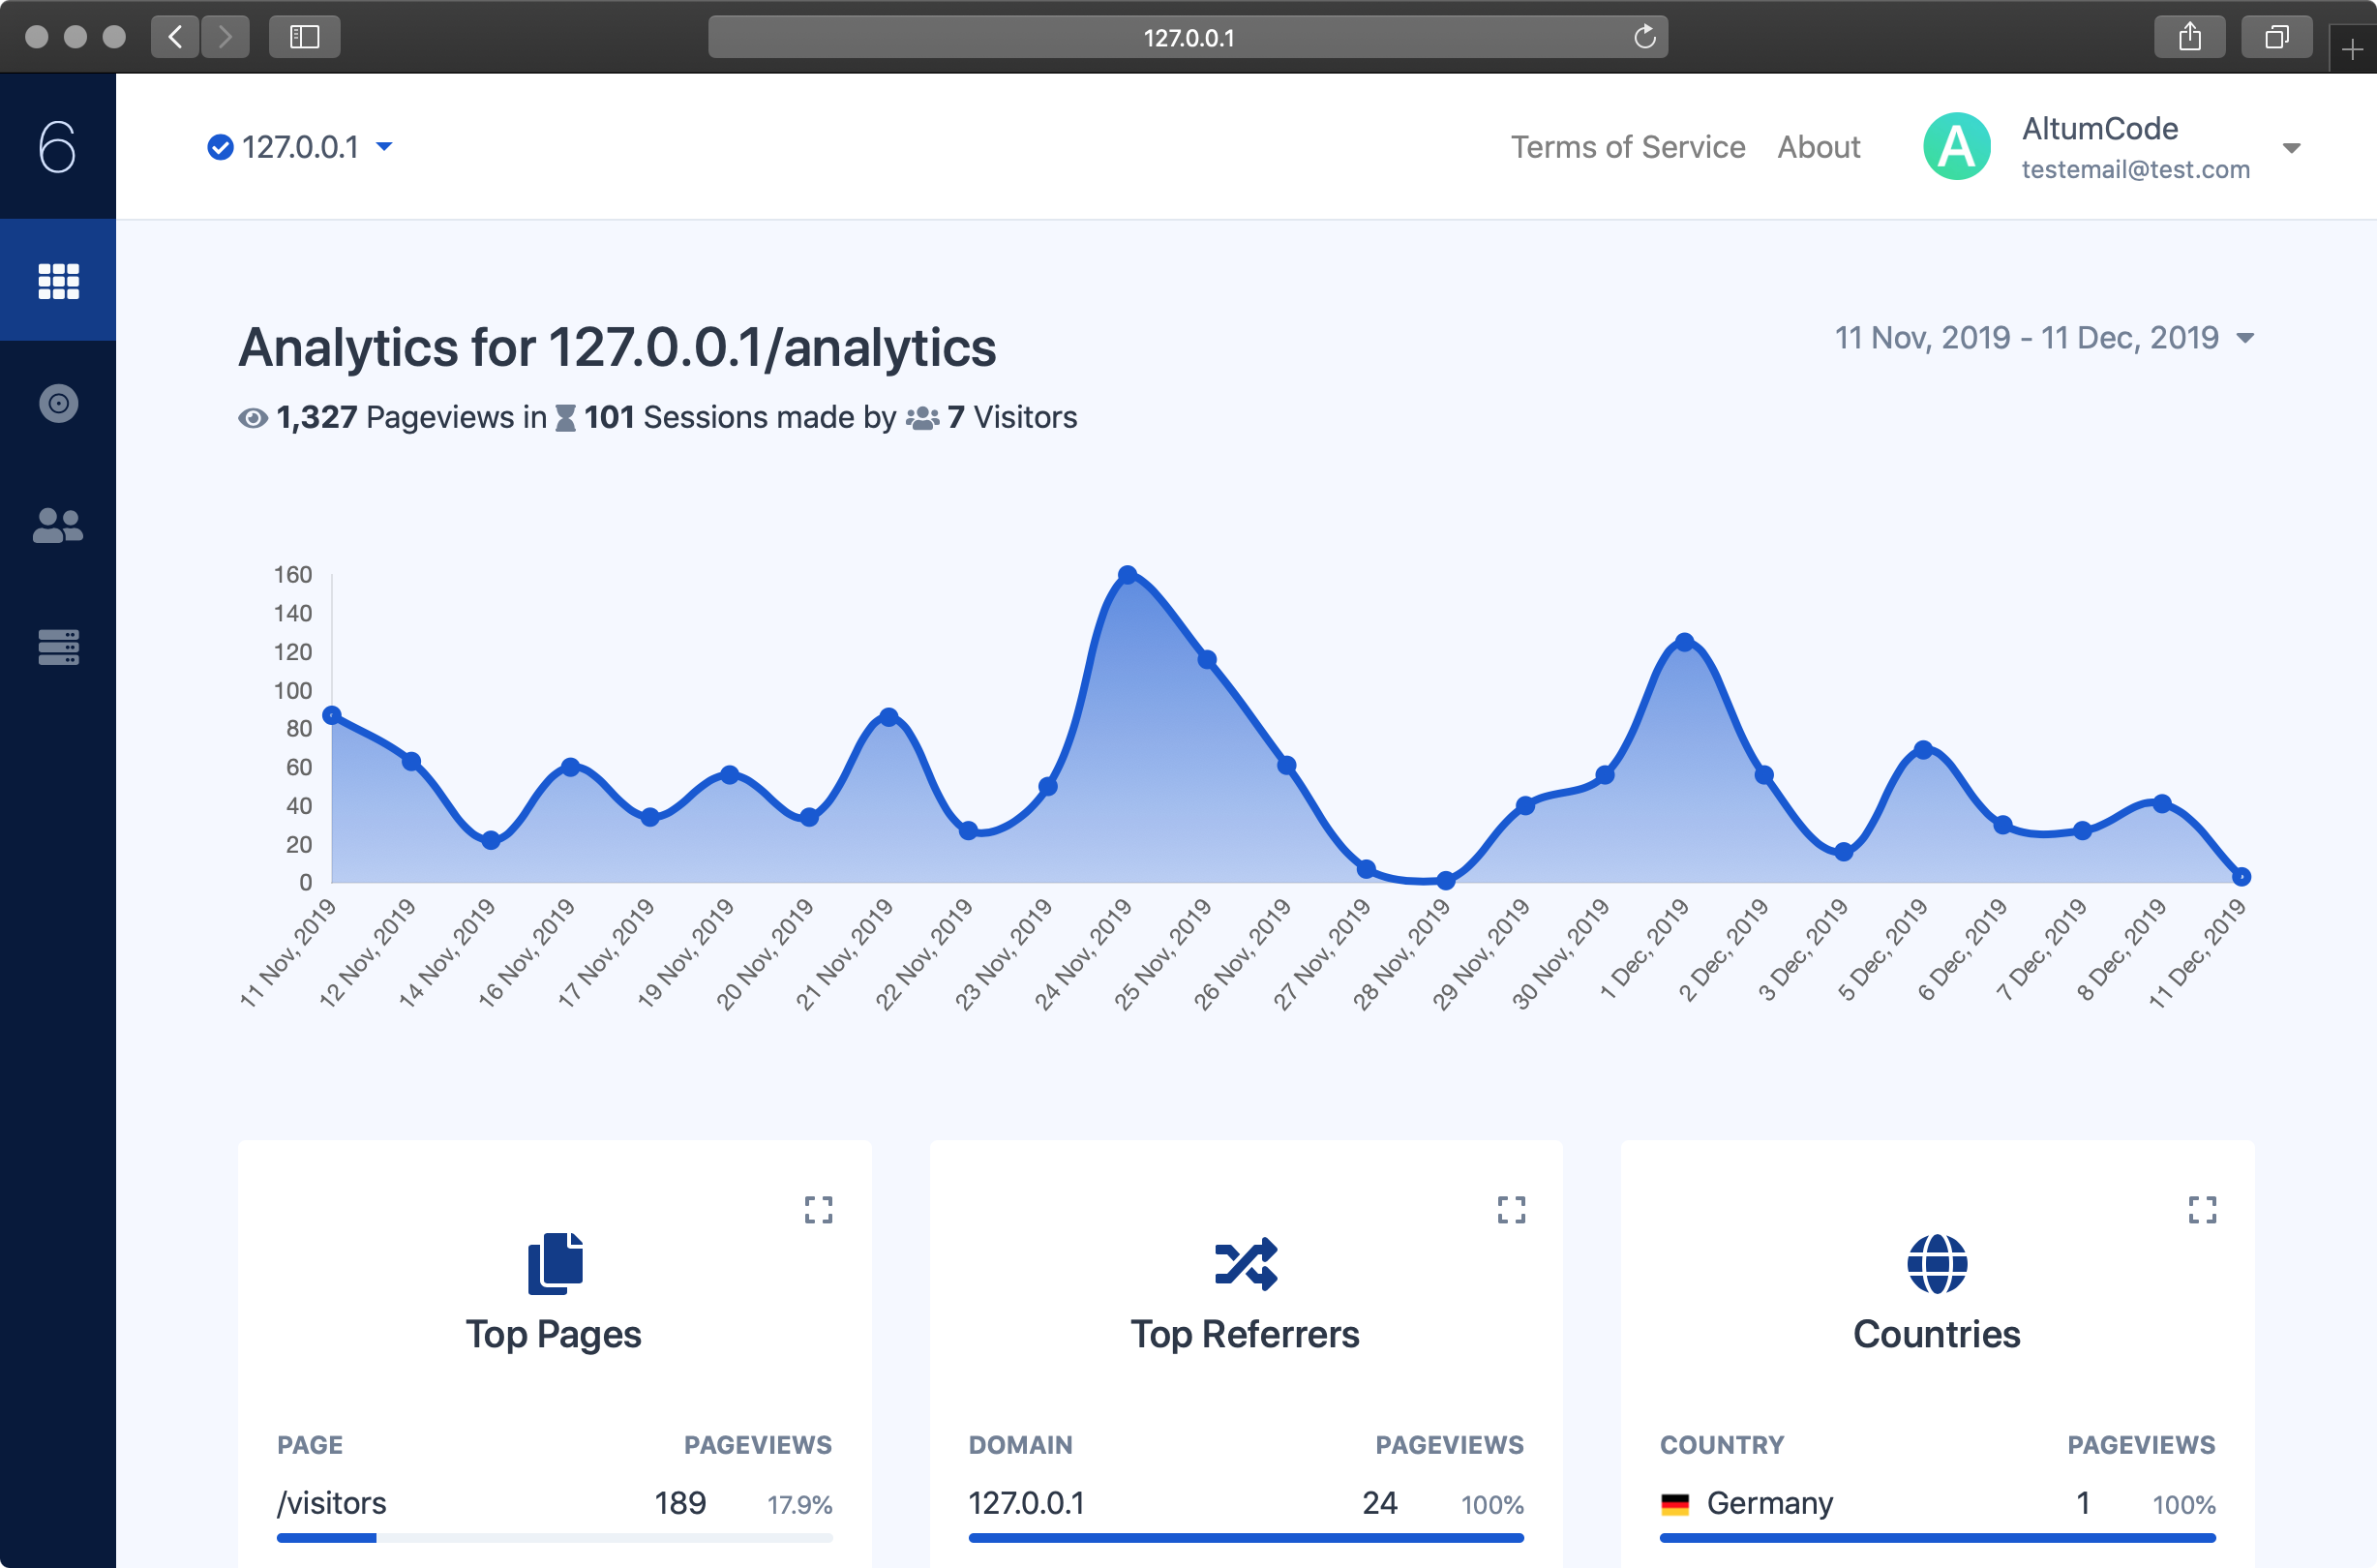Open the dashboard grid icon in sidebar
This screenshot has width=2377, height=1568.
point(58,281)
